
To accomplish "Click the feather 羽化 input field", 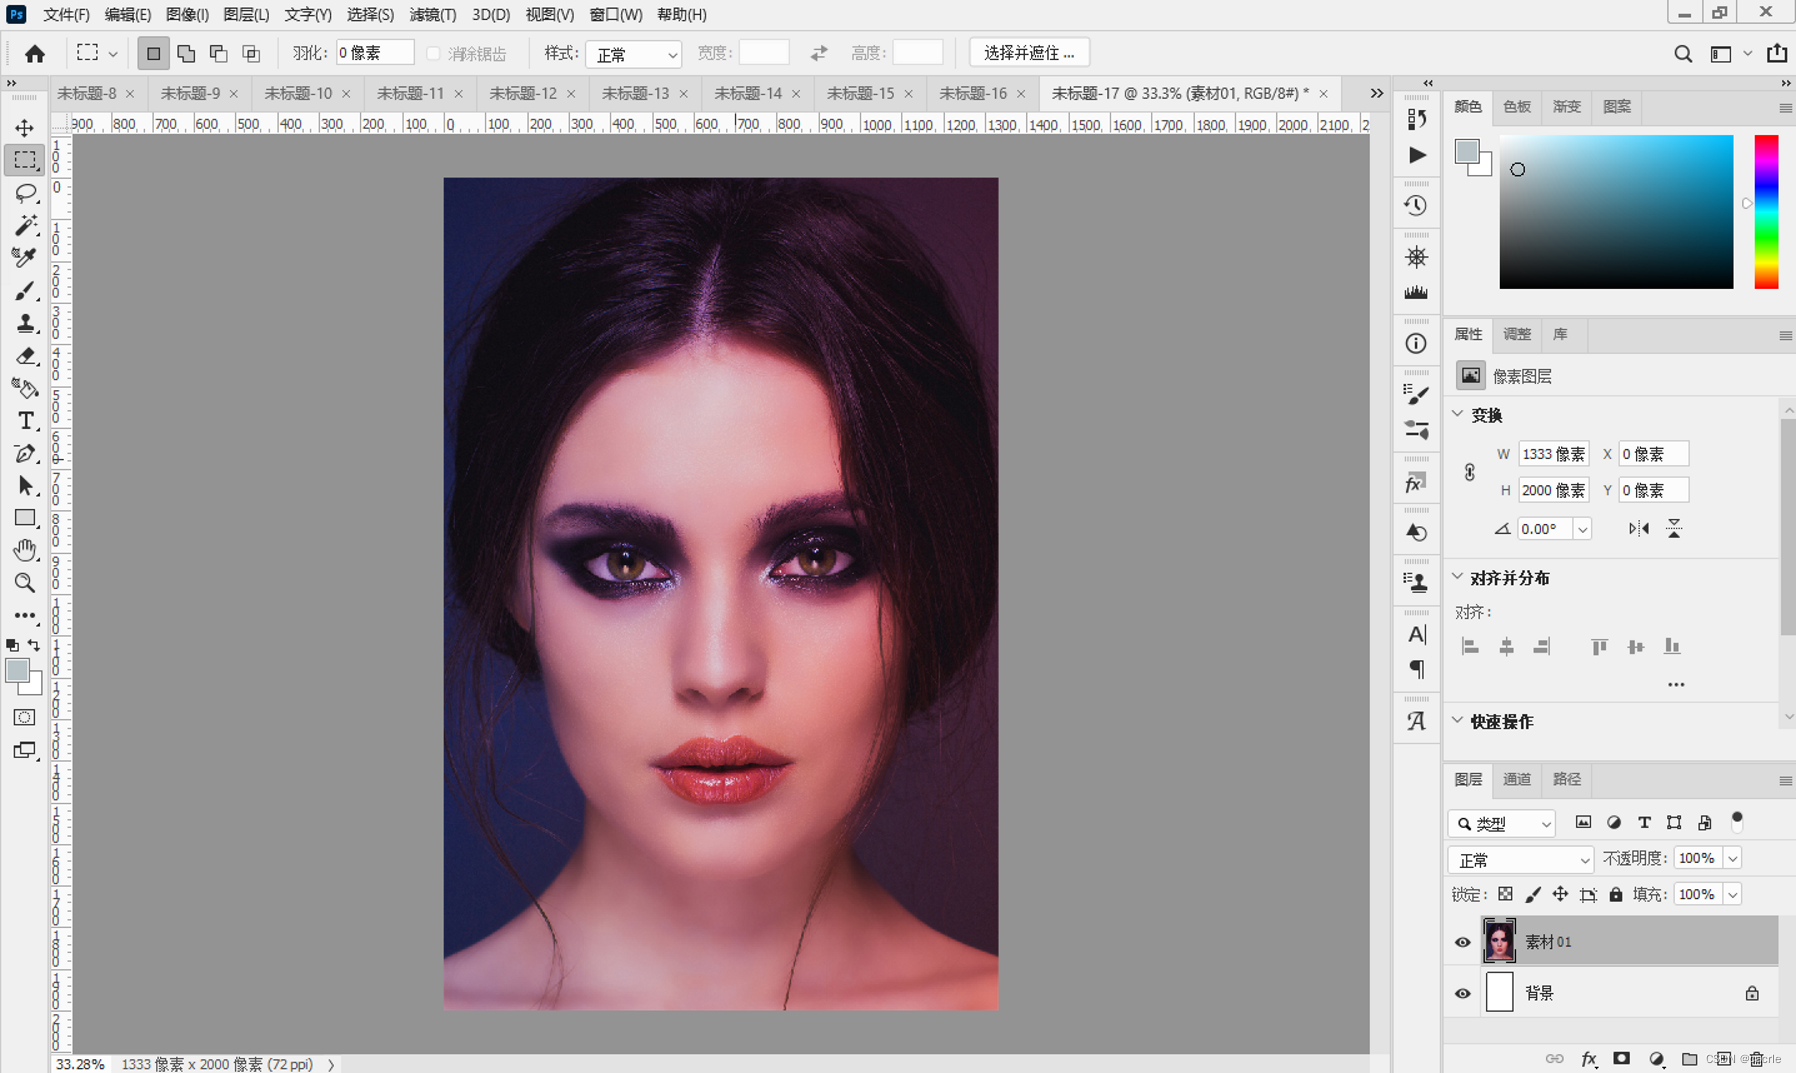I will 374,53.
